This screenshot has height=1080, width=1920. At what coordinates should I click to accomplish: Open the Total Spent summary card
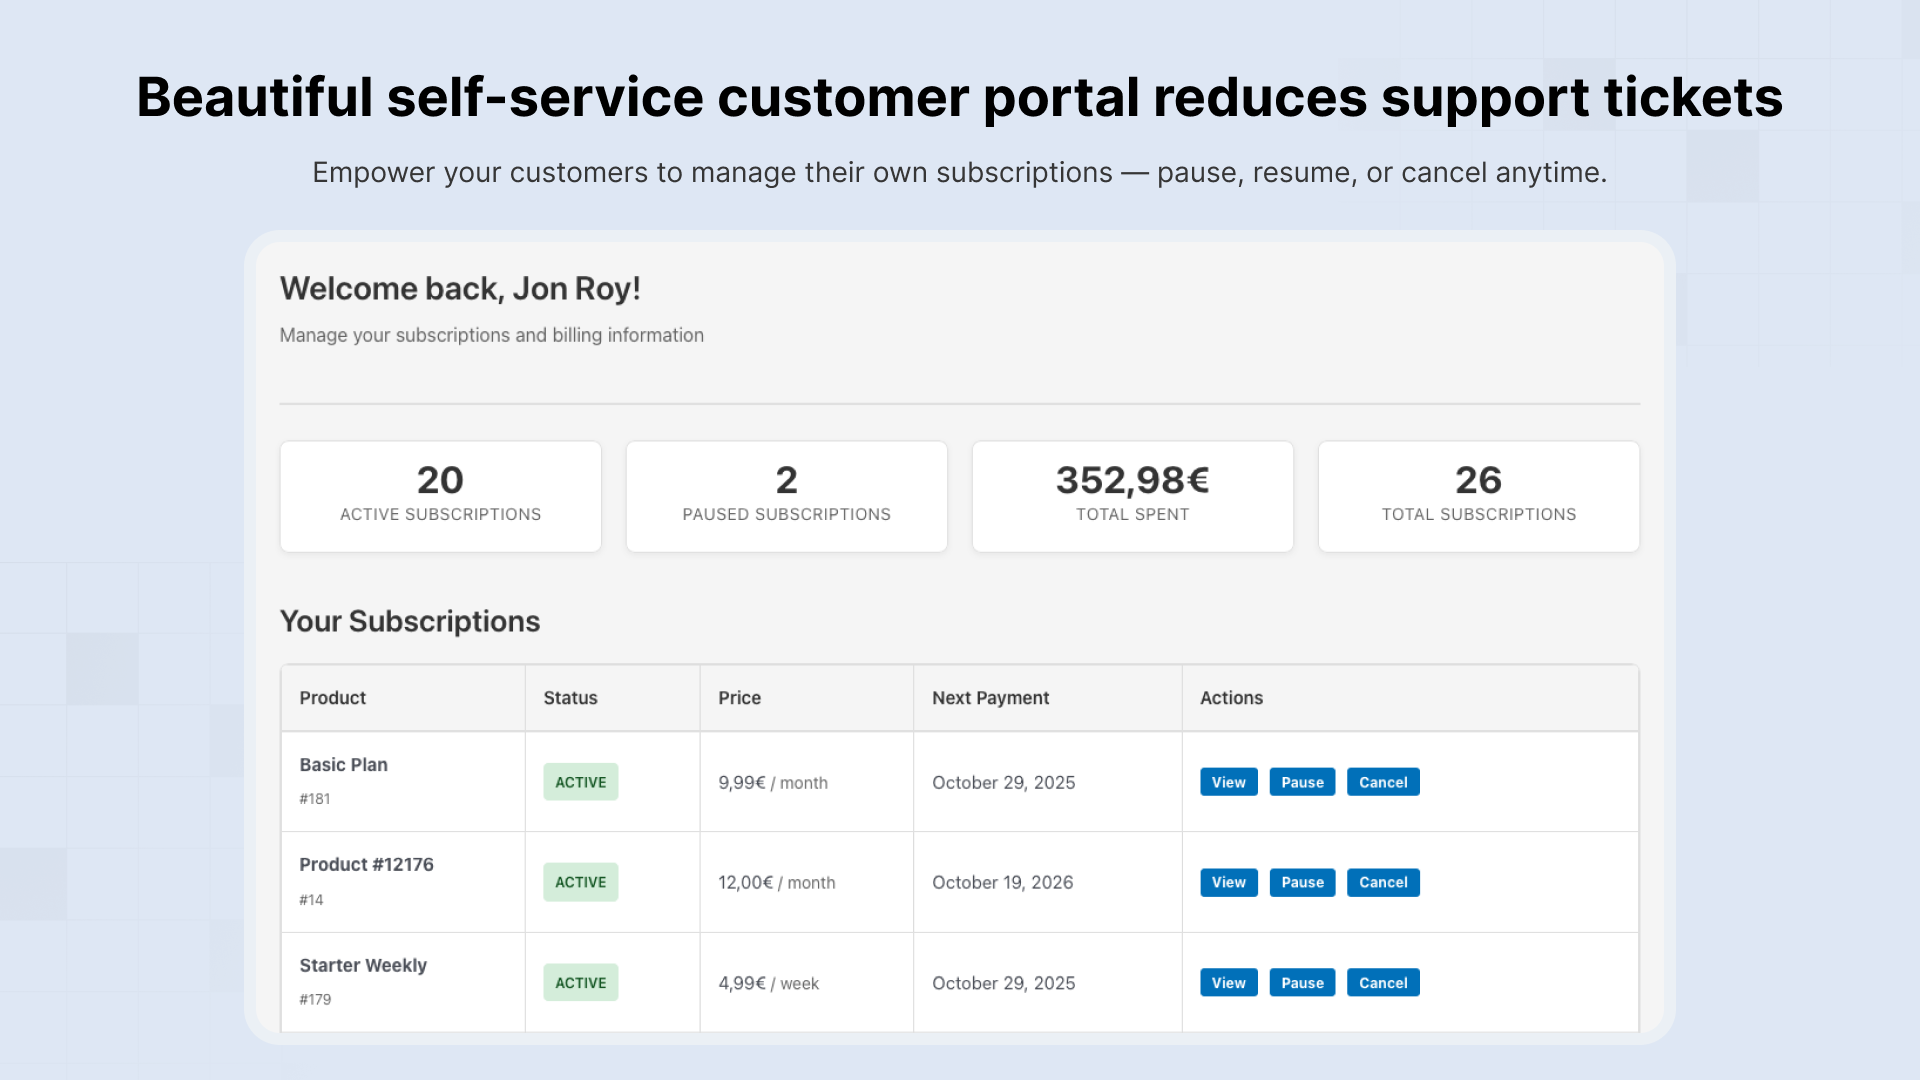1132,496
